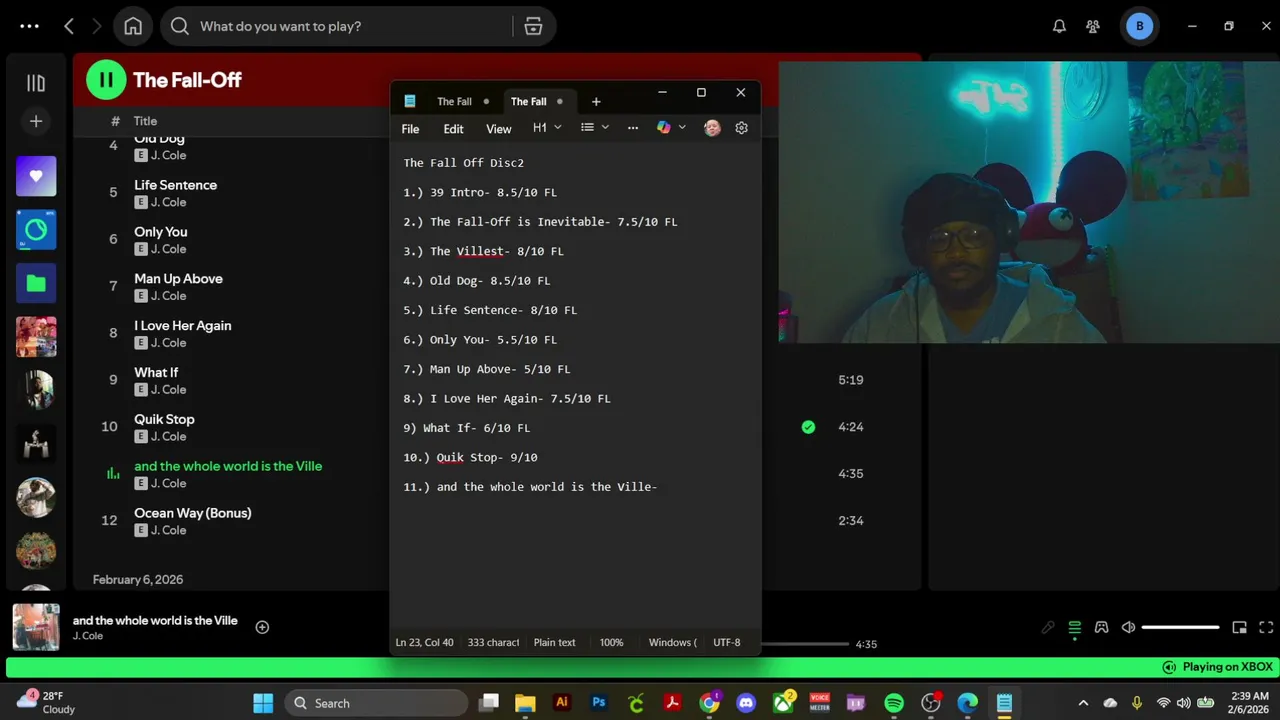
Task: Mute Spotify using the speaker icon
Action: (x=1128, y=627)
